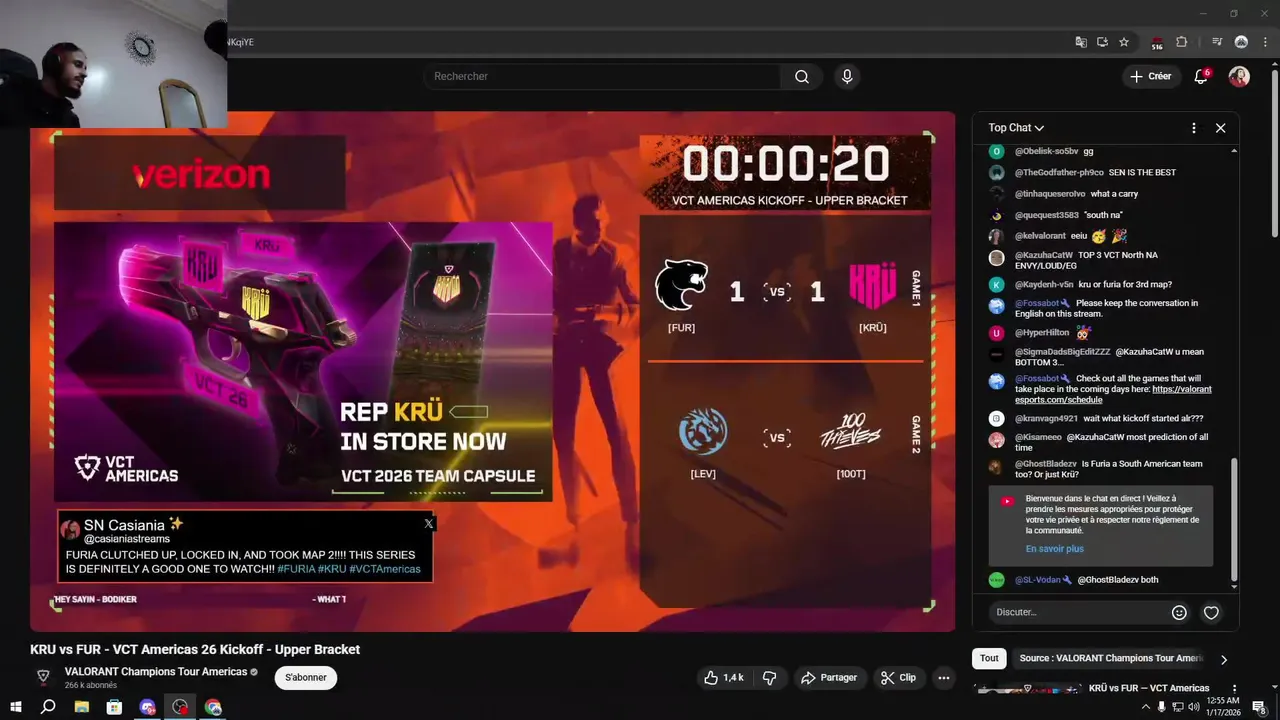The width and height of the screenshot is (1280, 720).
Task: Open VALORANT Champions Tour Americas channel name
Action: coord(155,672)
